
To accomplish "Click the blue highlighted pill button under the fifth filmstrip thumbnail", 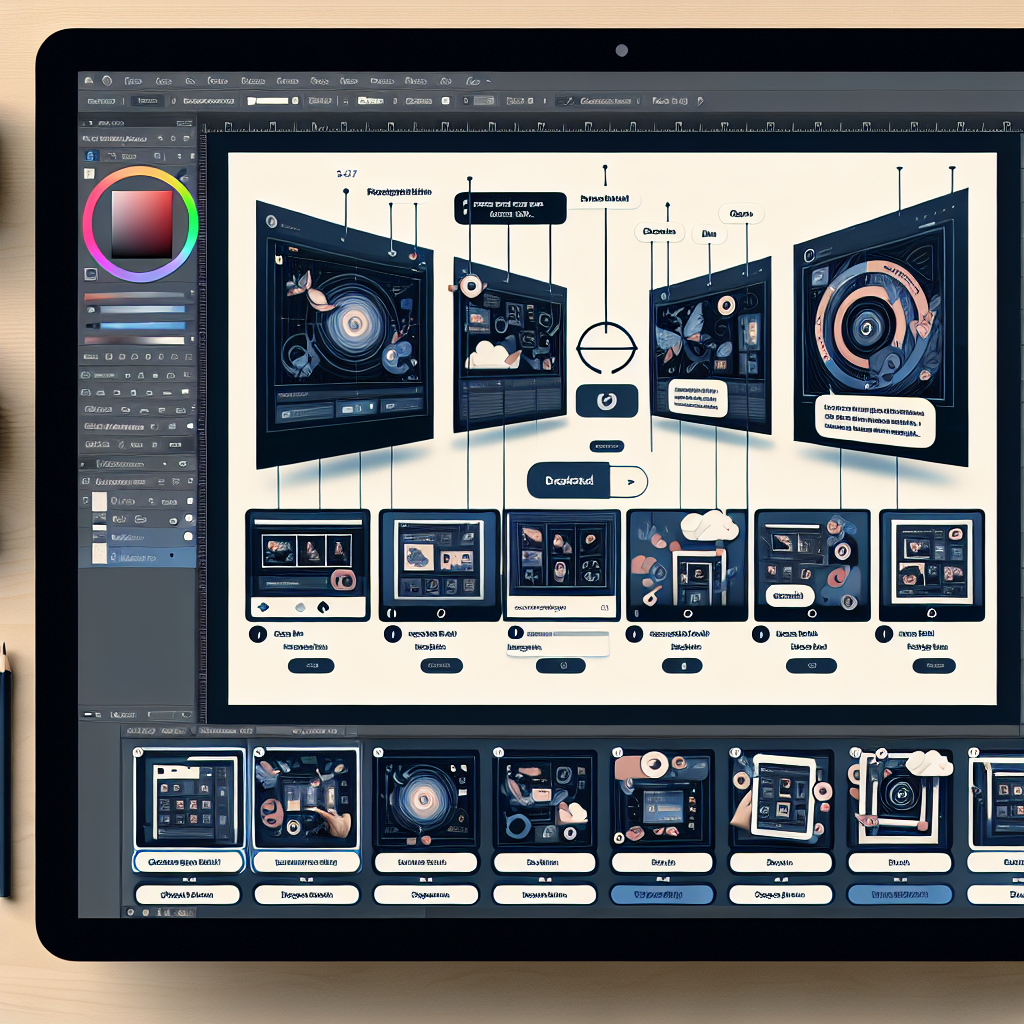I will (x=662, y=894).
